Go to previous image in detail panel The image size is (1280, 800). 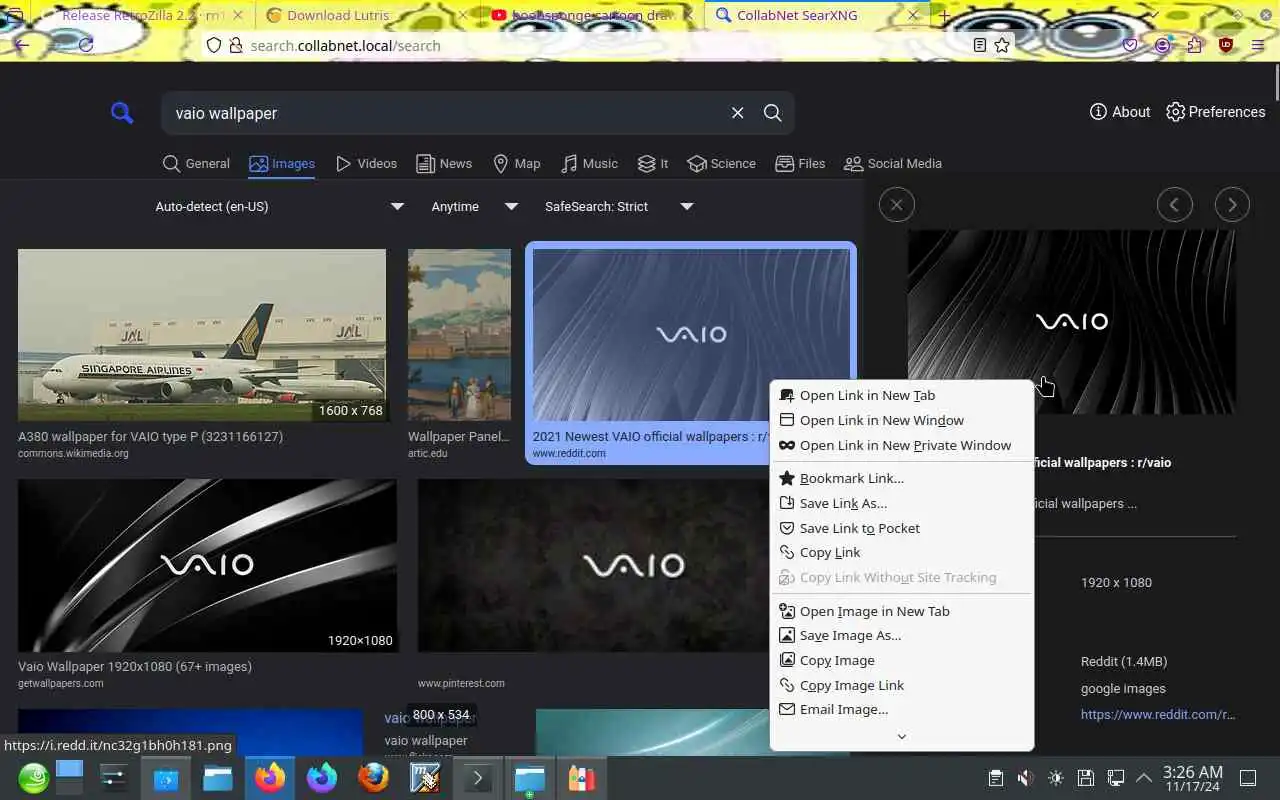point(1175,205)
